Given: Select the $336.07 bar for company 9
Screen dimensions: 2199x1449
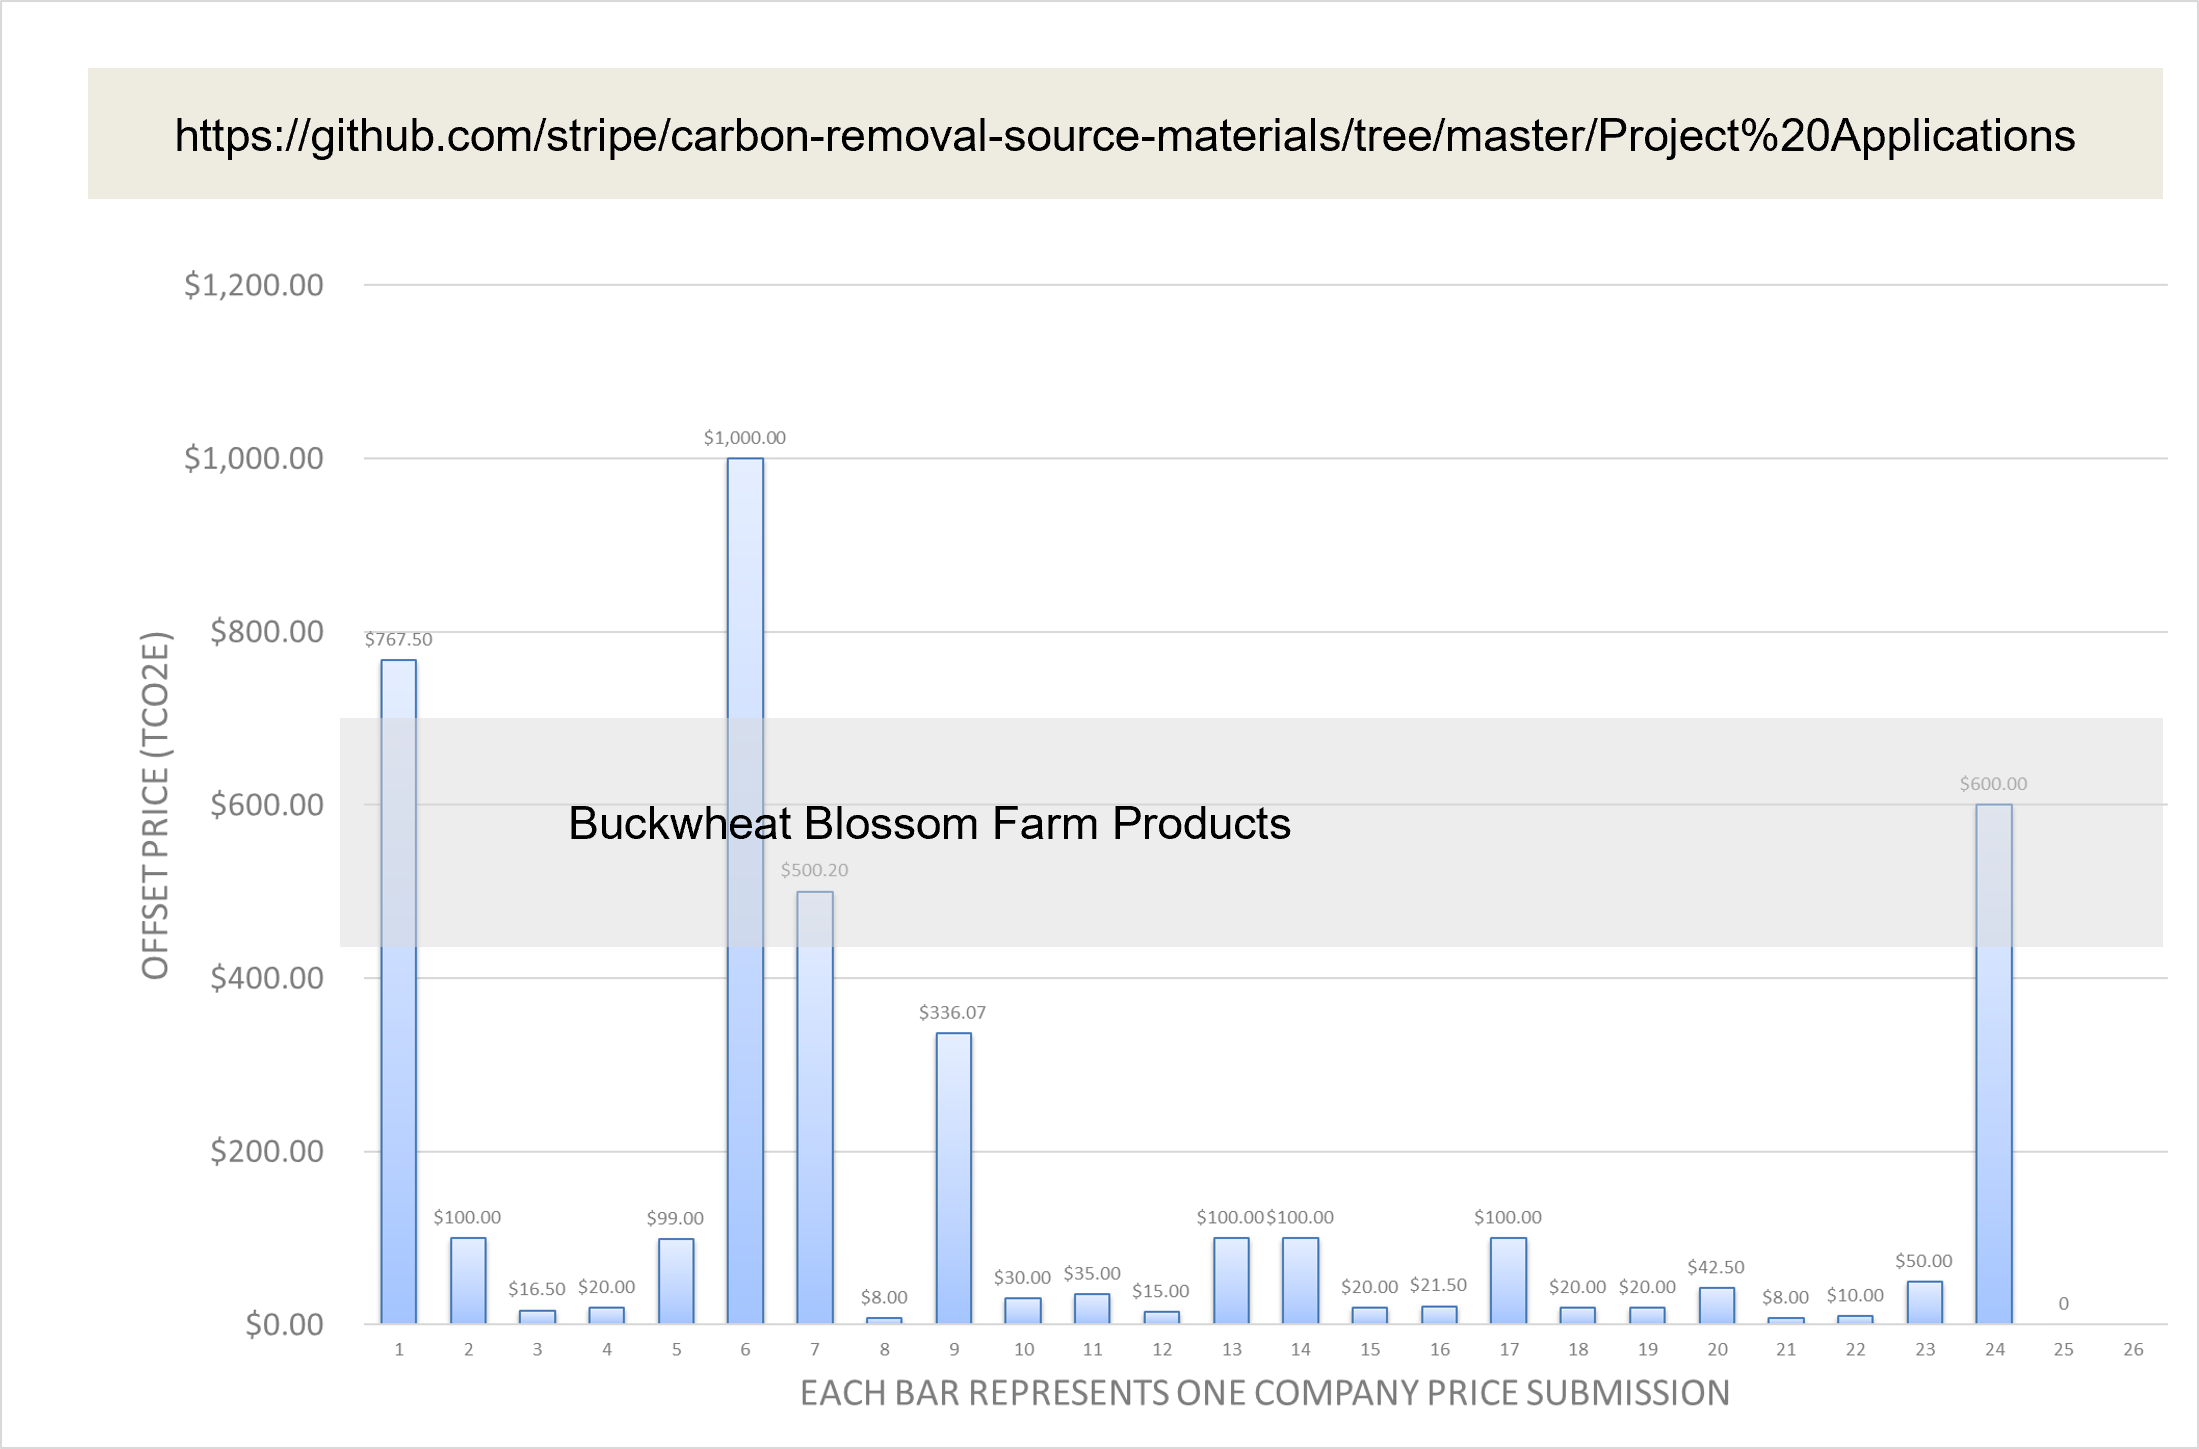Looking at the screenshot, I should pos(953,1177).
